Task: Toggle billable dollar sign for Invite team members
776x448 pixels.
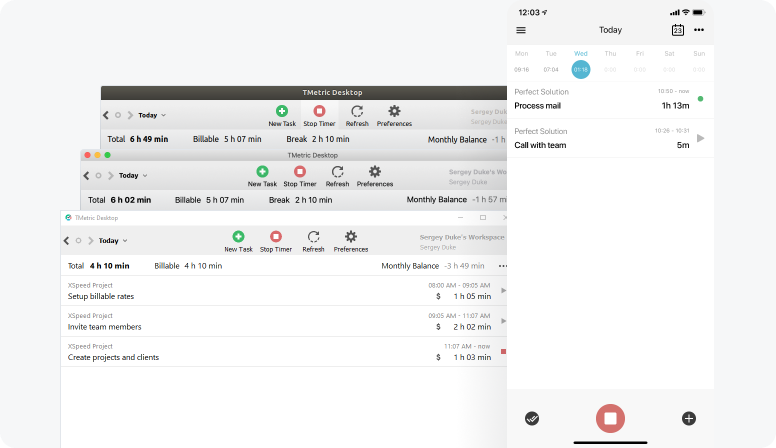Action: 438,327
